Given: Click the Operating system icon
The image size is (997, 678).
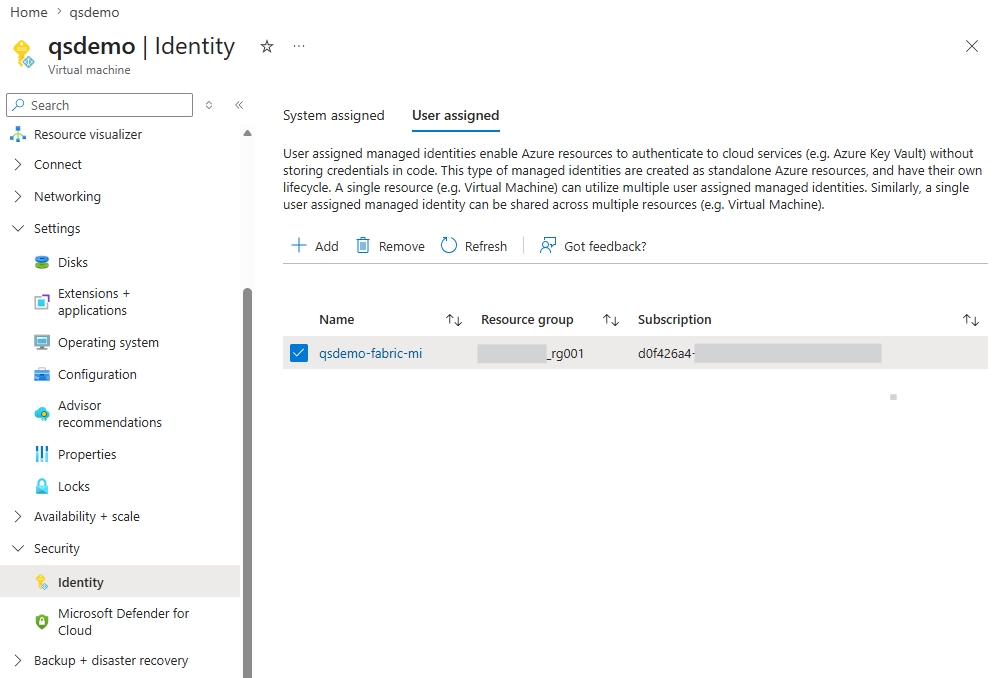Looking at the screenshot, I should pyautogui.click(x=42, y=342).
